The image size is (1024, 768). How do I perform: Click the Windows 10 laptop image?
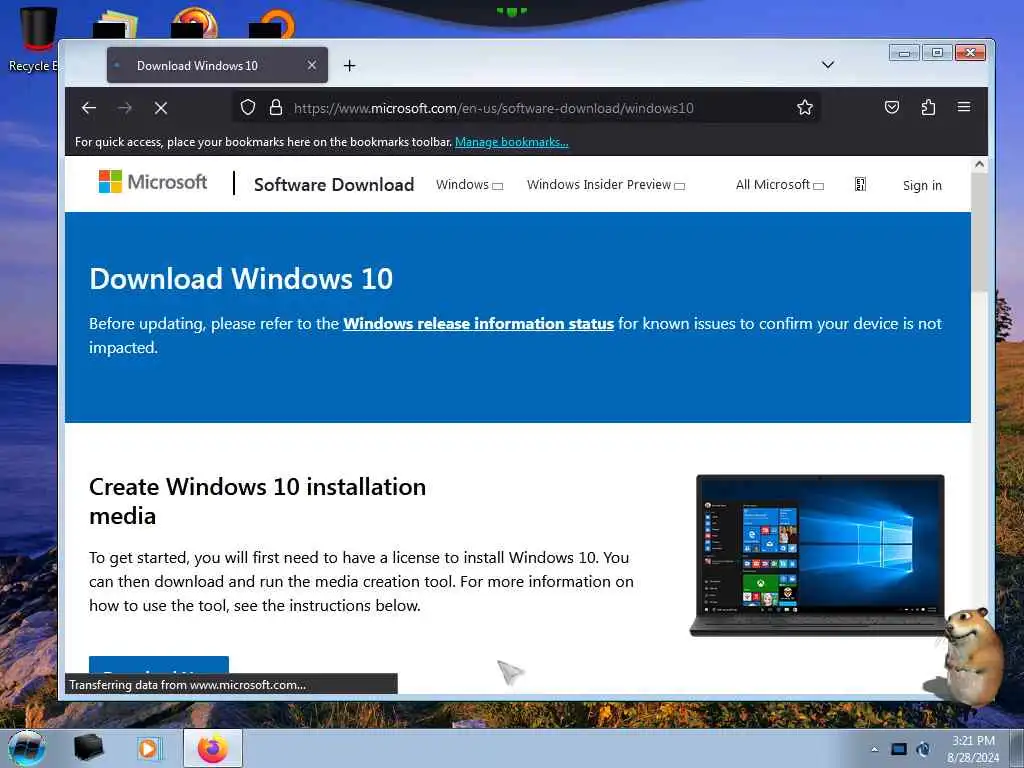click(820, 555)
